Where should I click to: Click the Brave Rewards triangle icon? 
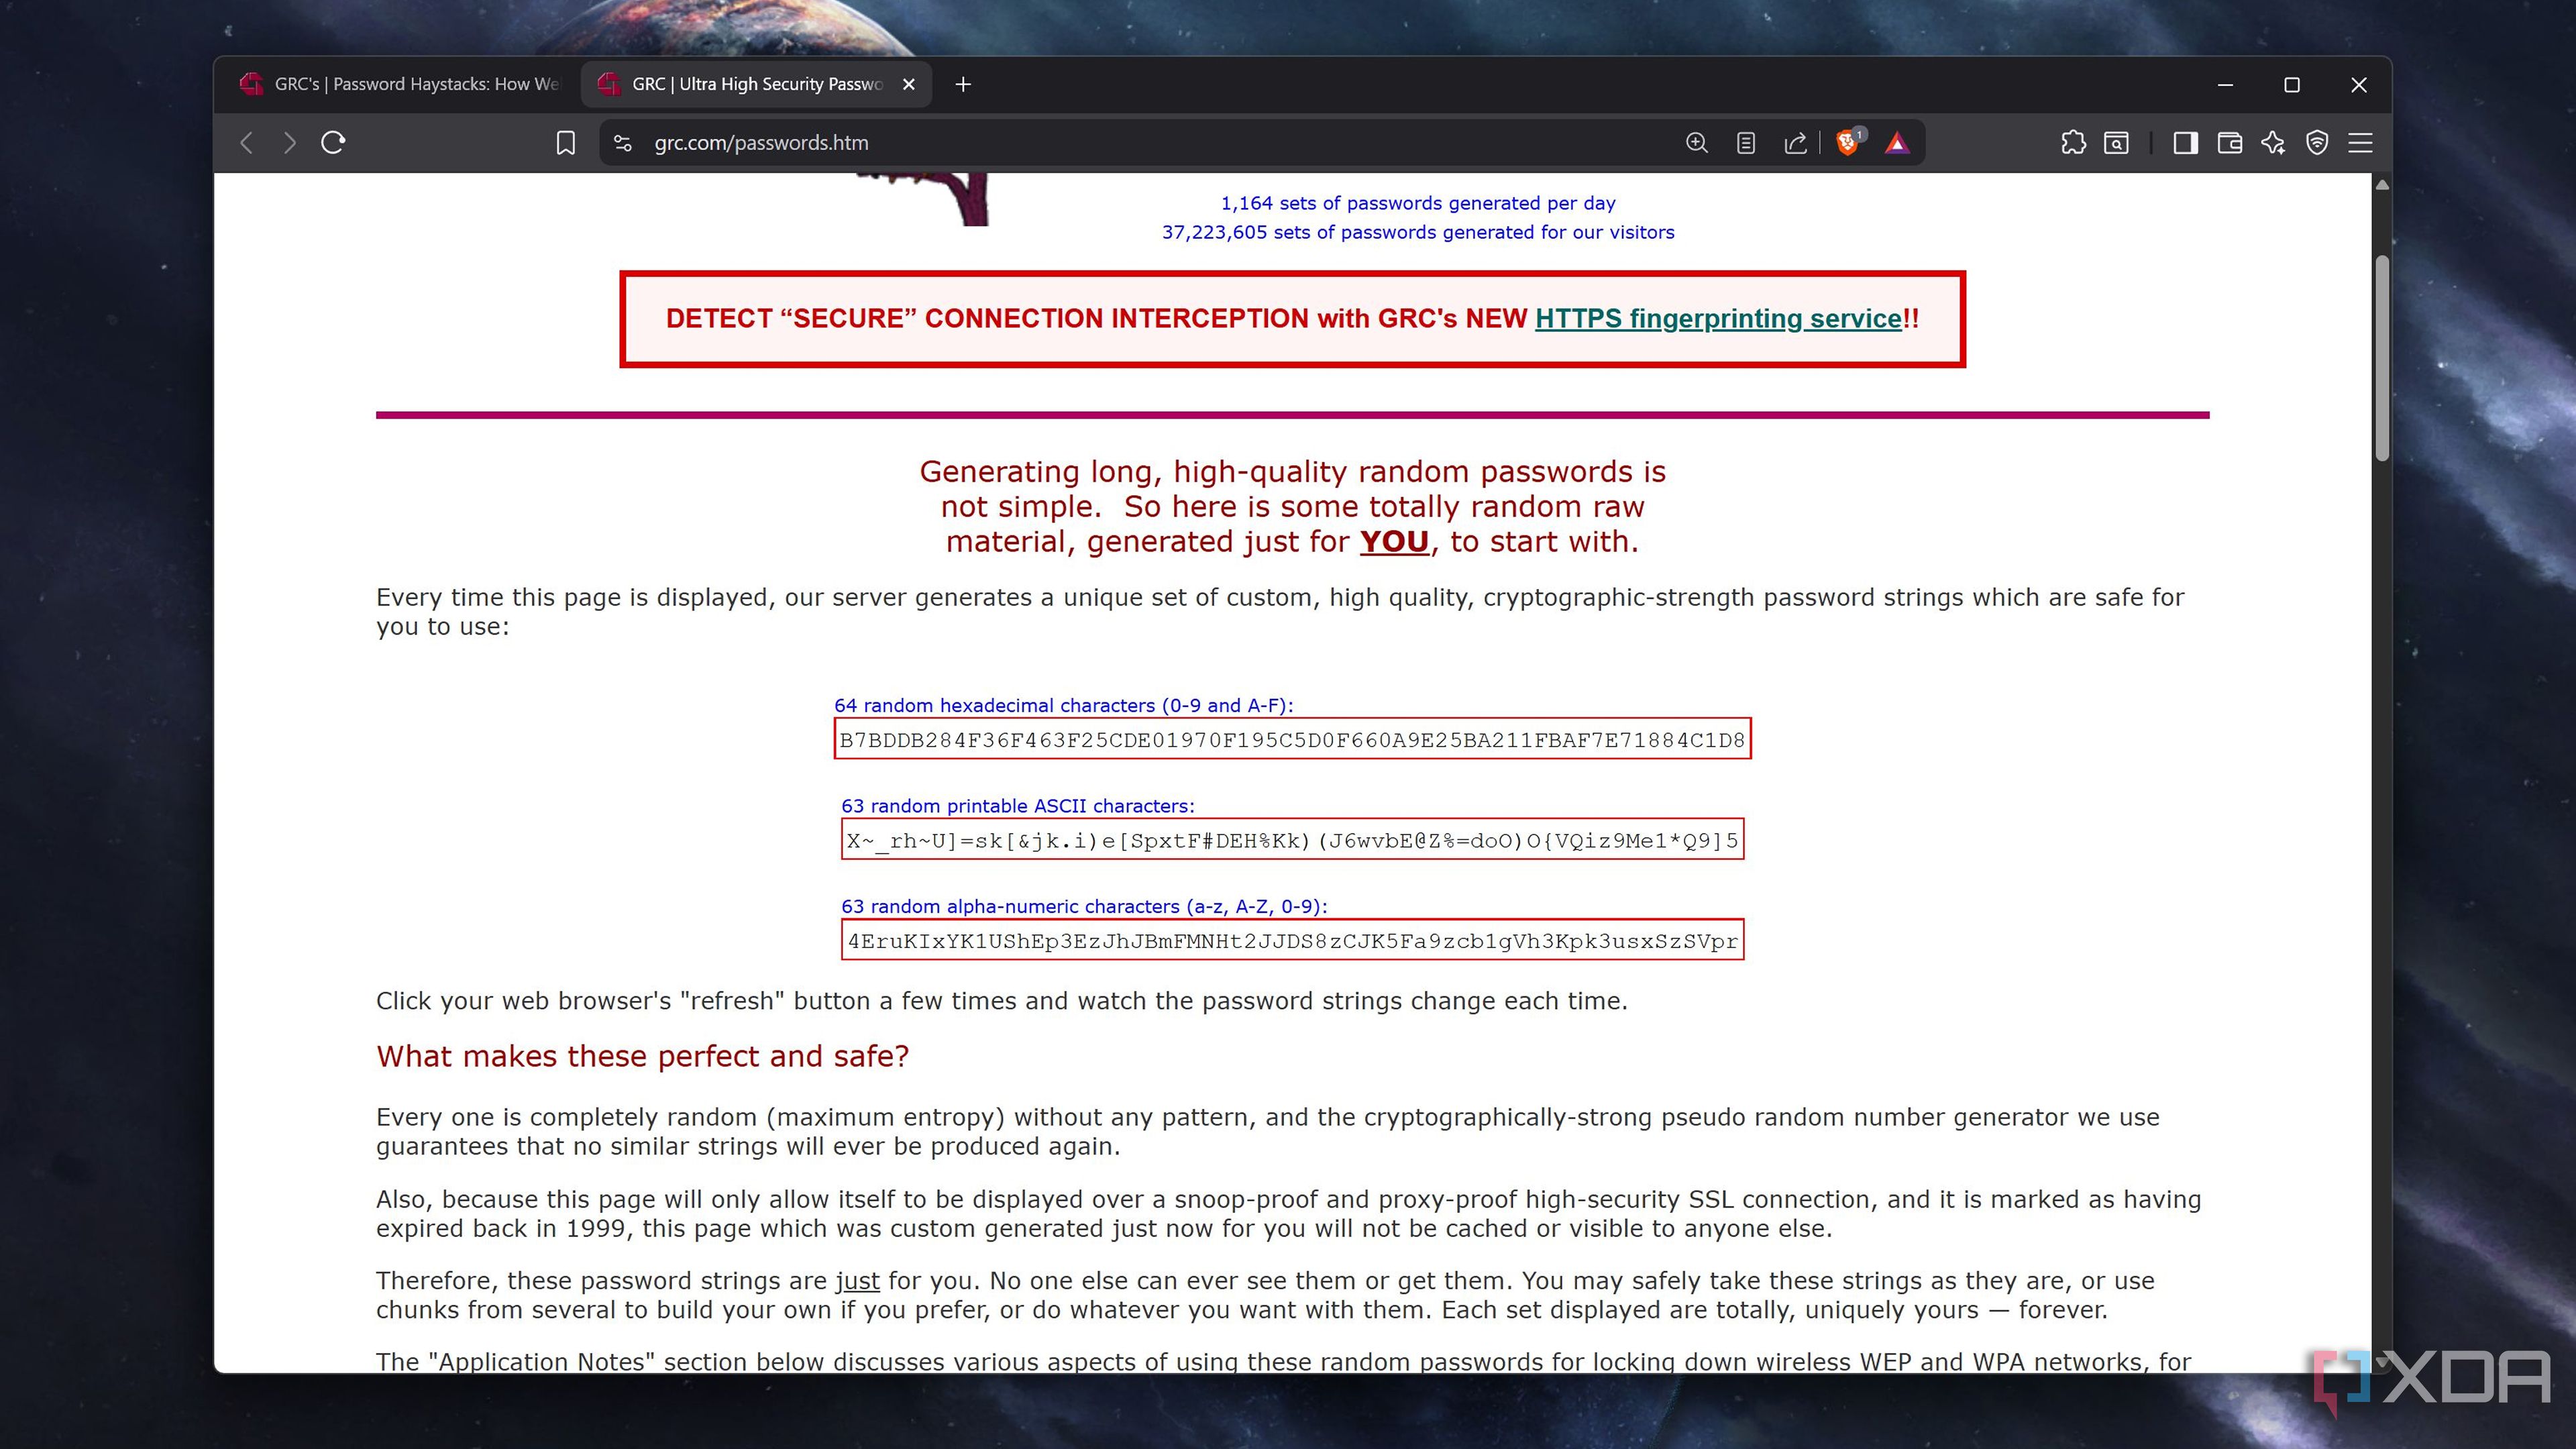coord(1897,143)
